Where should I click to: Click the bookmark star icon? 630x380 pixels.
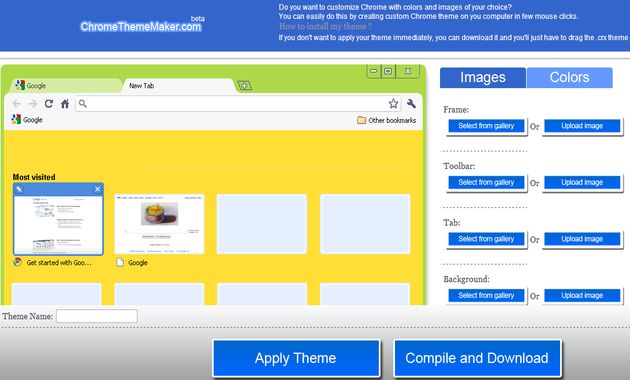coord(393,104)
